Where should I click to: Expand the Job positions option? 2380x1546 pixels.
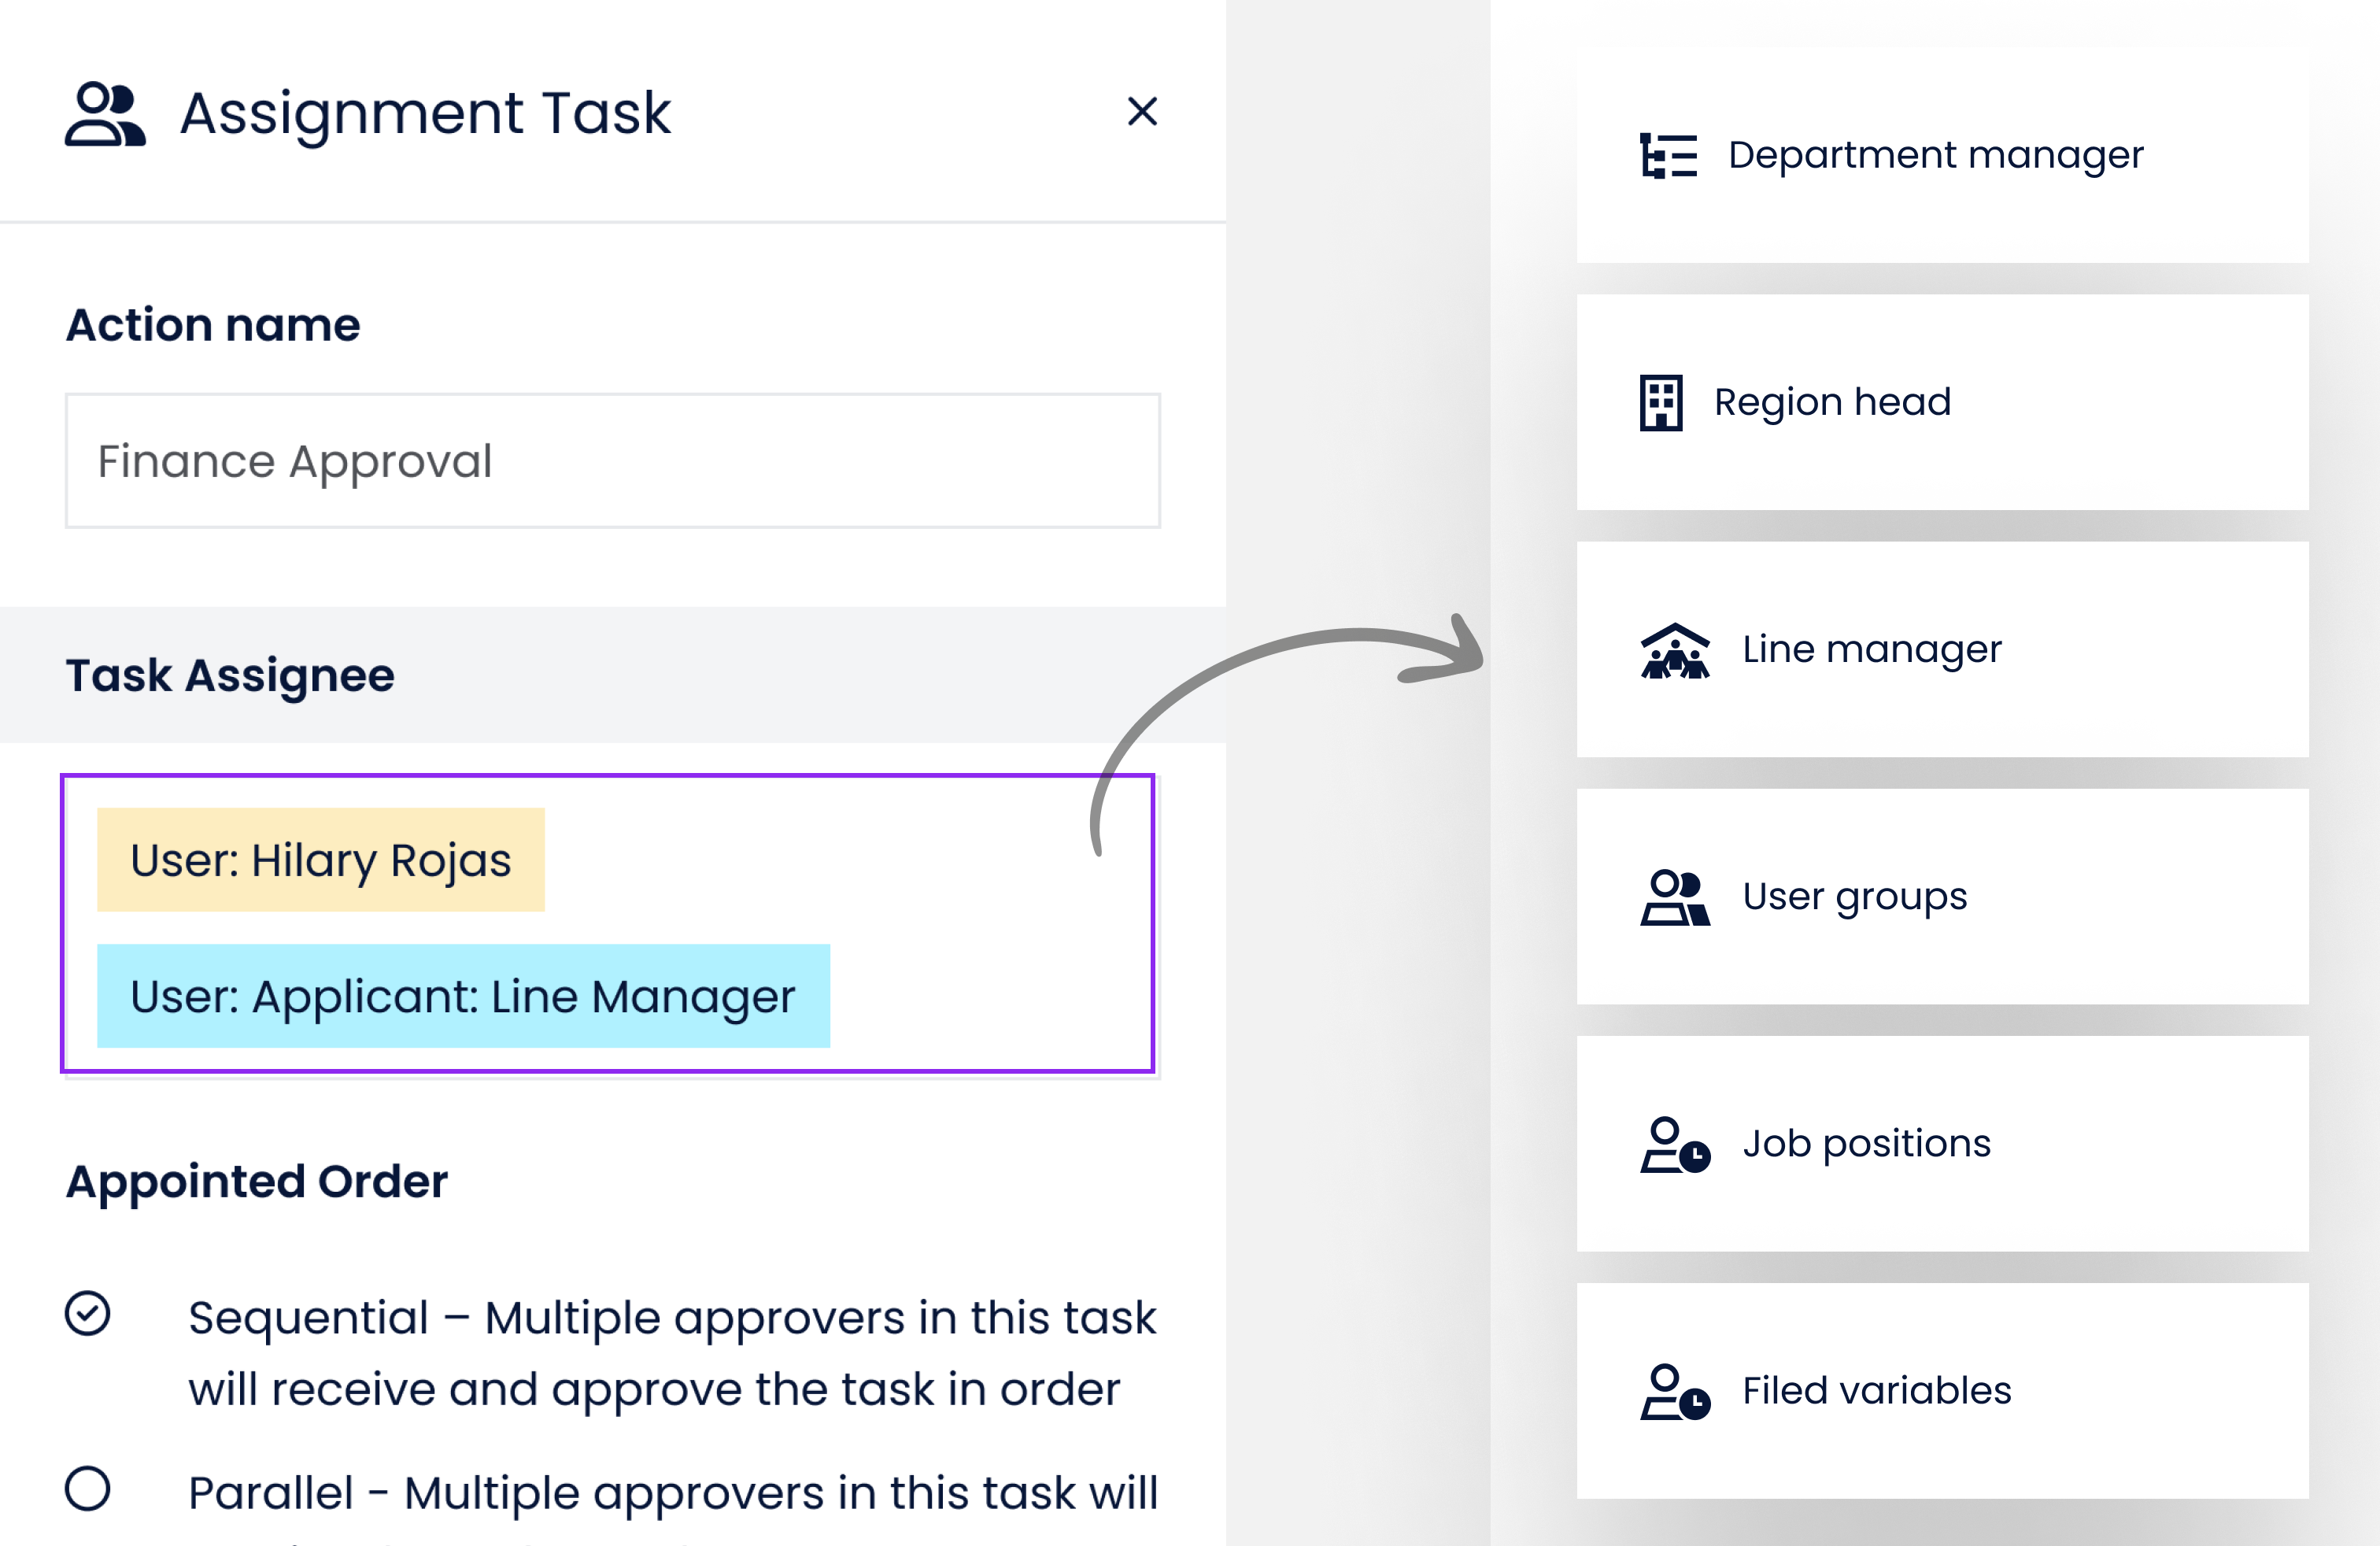click(x=1942, y=1144)
